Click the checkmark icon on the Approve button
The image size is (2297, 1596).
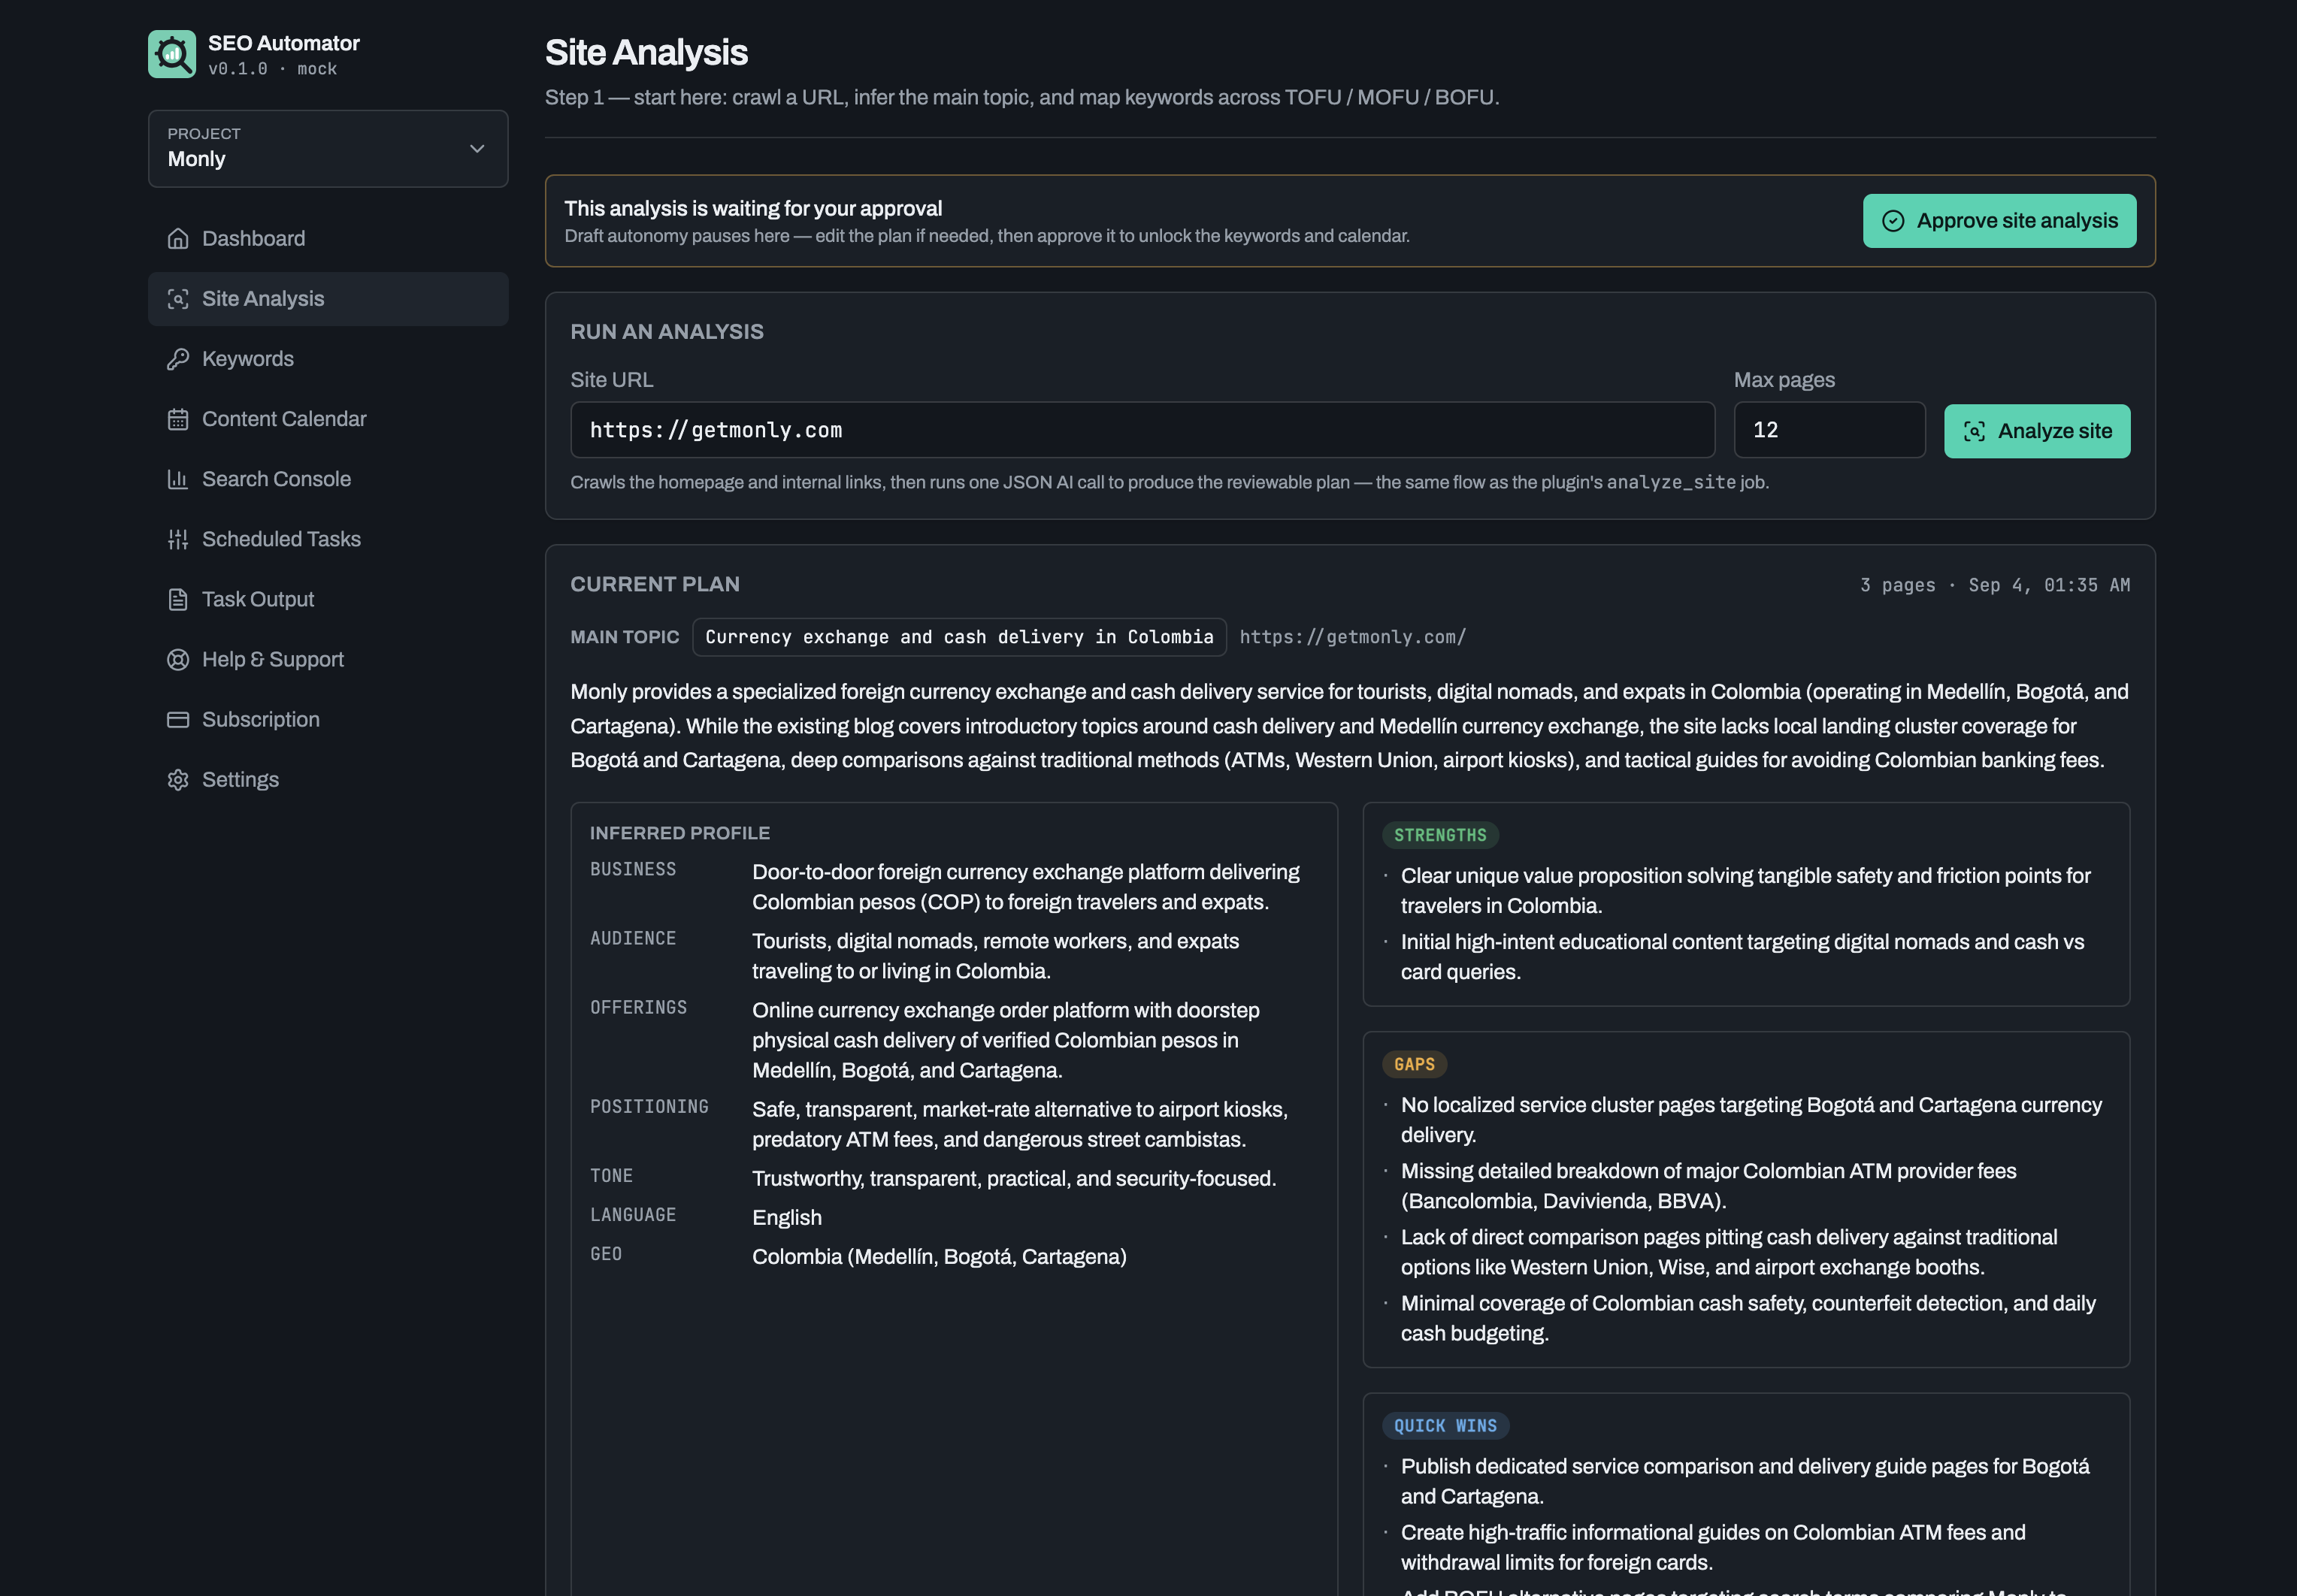coord(1893,221)
